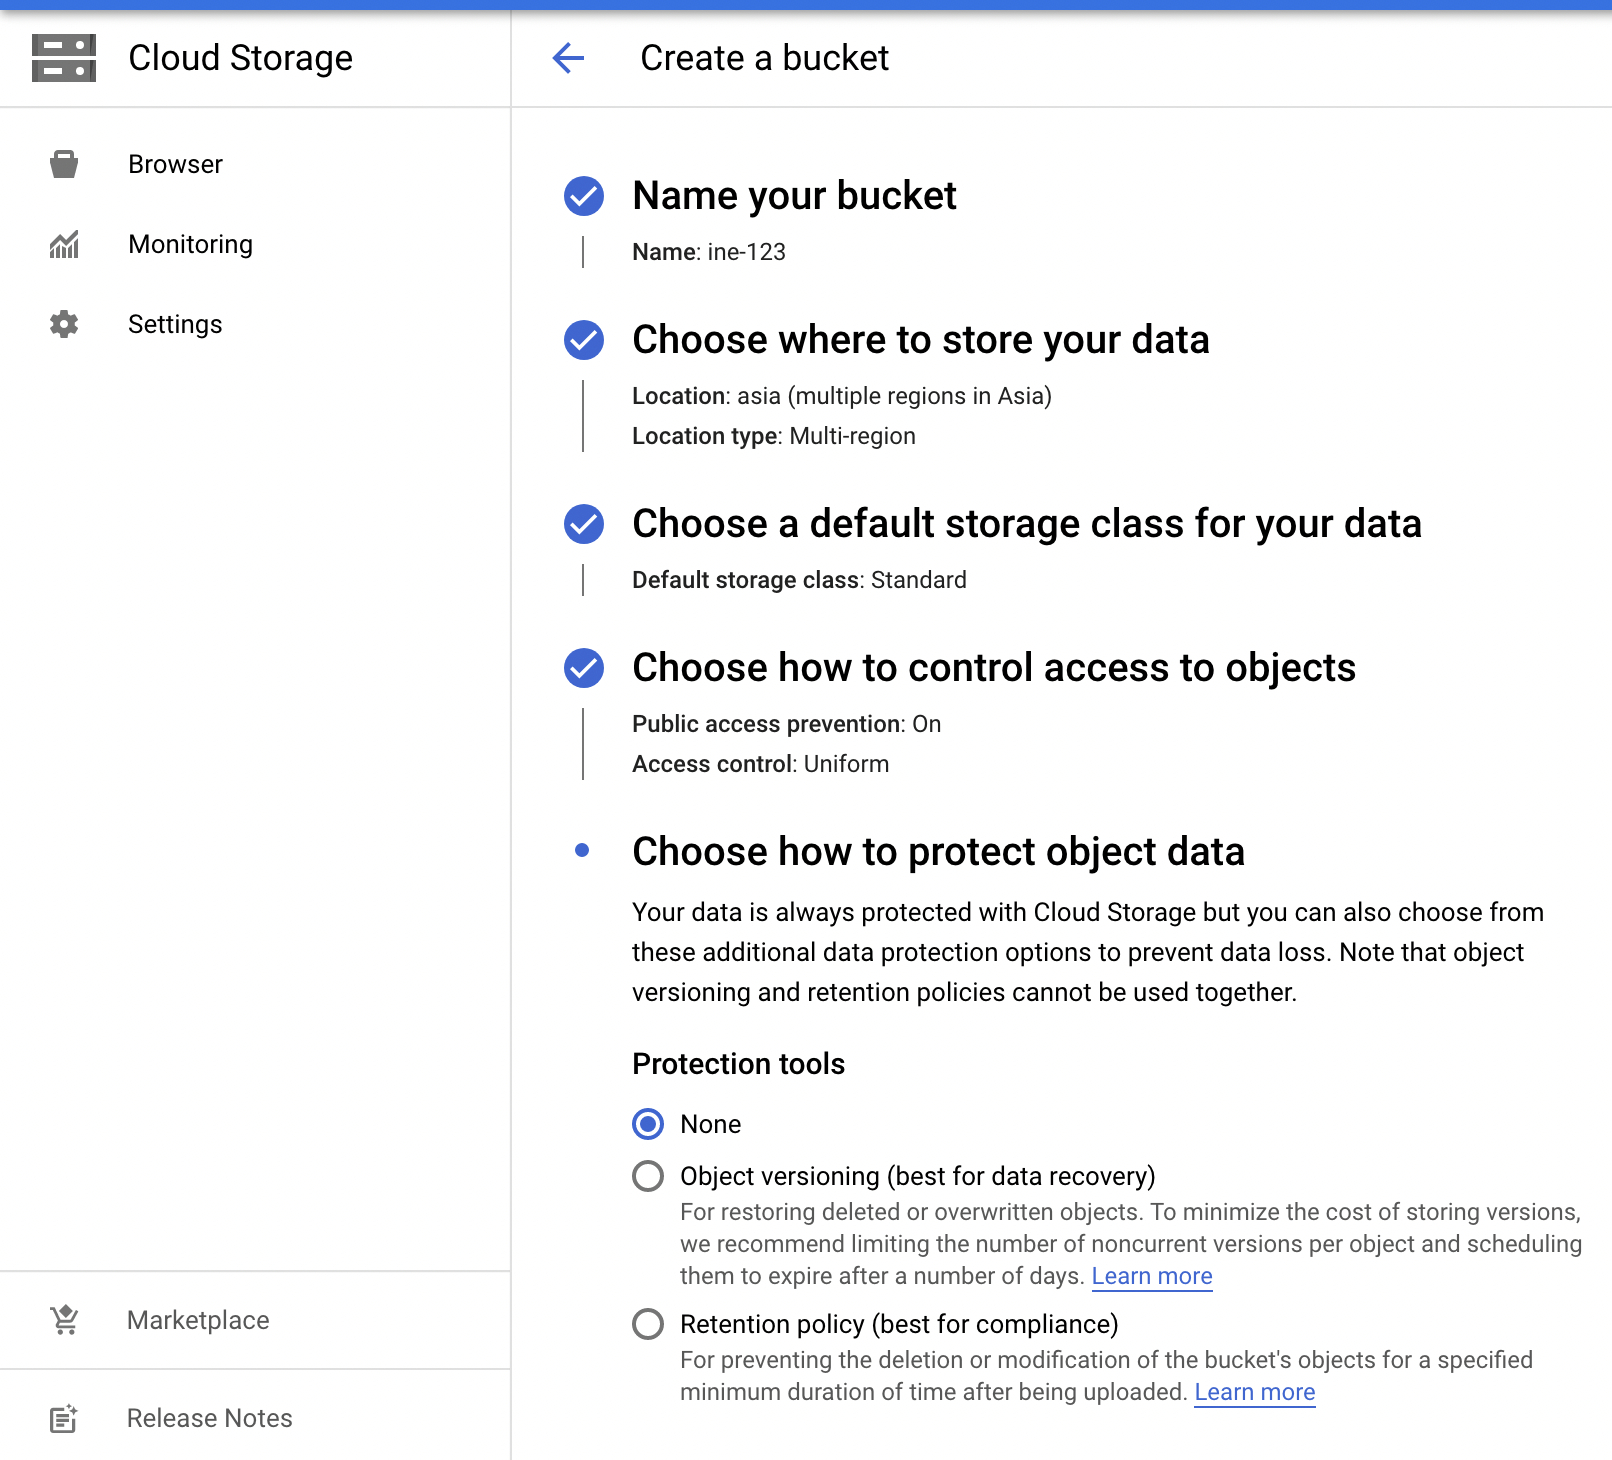Expand the Choose where to store your data step
This screenshot has height=1460, width=1612.
pos(920,340)
